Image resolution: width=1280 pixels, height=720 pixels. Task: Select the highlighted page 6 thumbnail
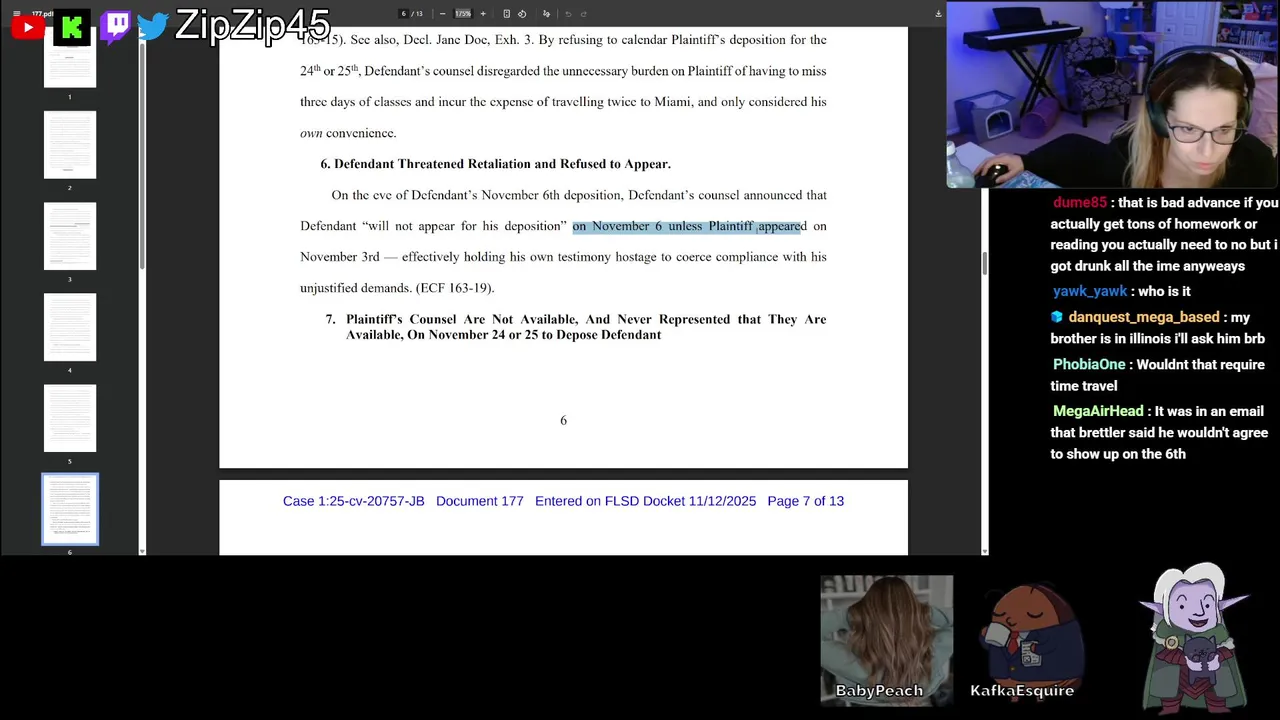pos(70,509)
